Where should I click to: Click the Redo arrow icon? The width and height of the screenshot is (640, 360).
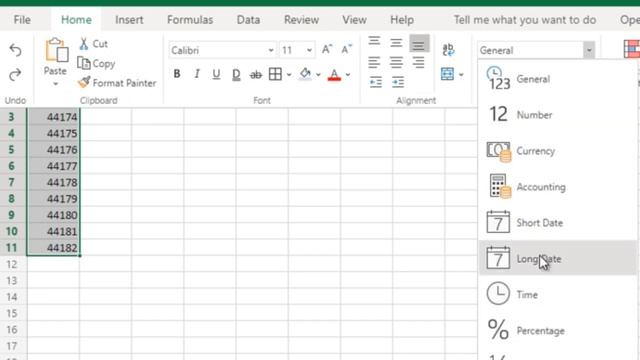coord(16,75)
